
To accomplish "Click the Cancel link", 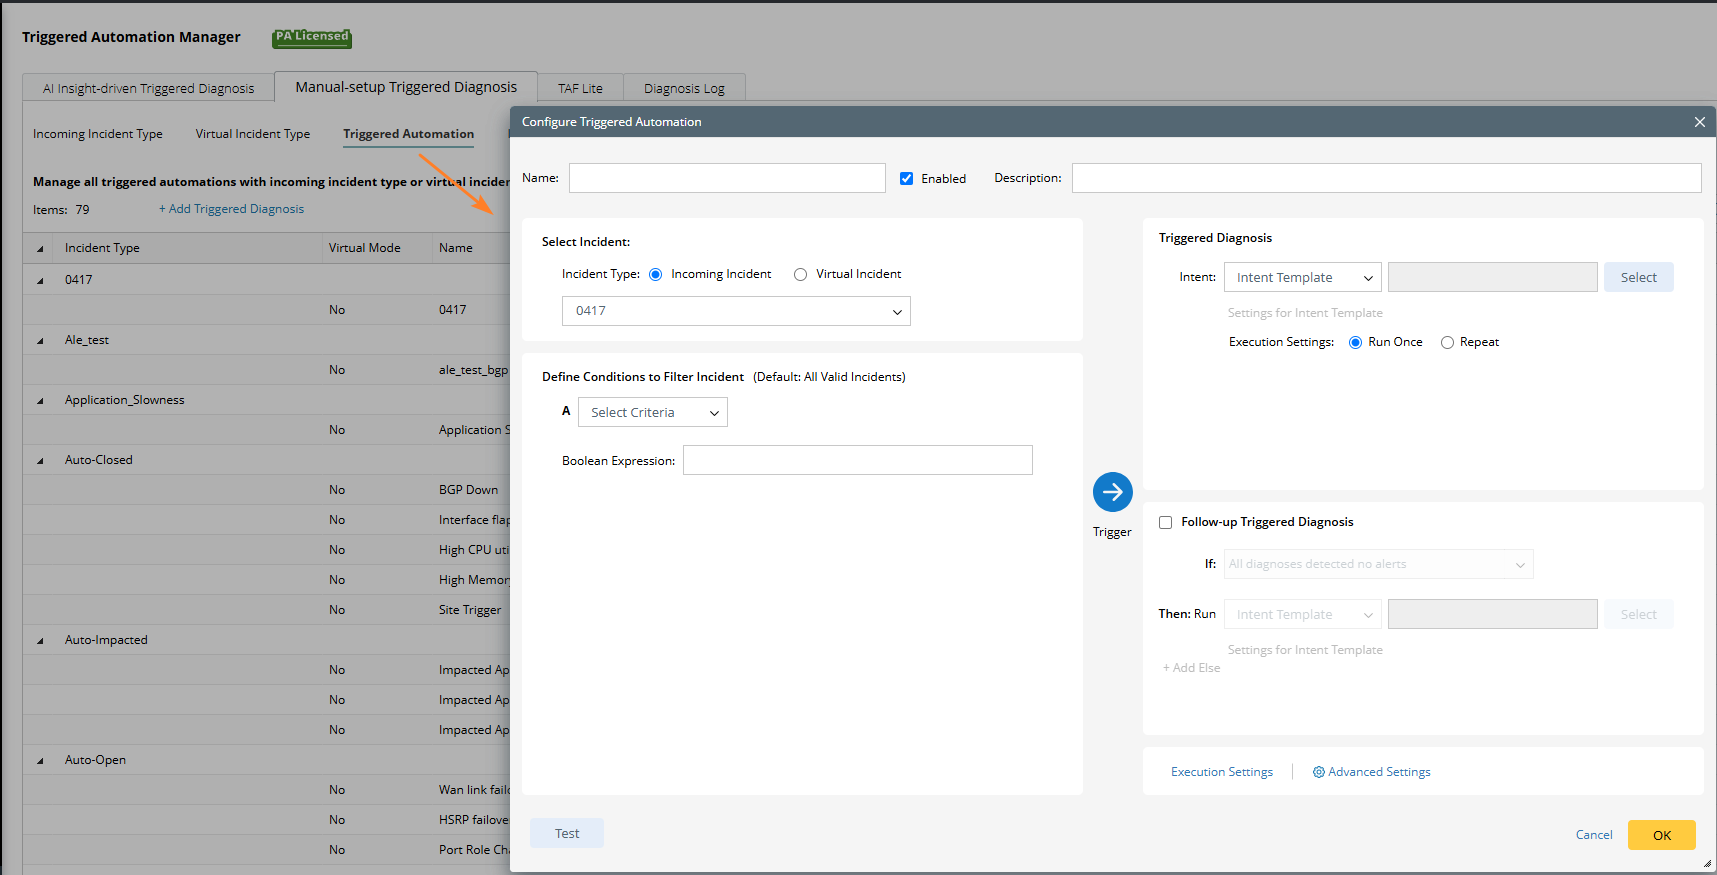I will [1593, 835].
